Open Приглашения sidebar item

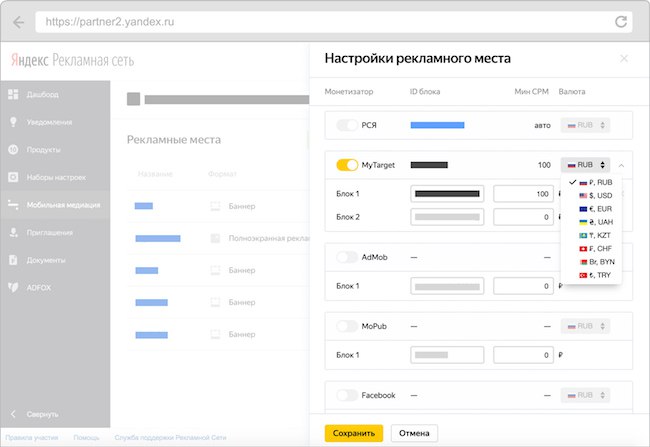coord(55,233)
